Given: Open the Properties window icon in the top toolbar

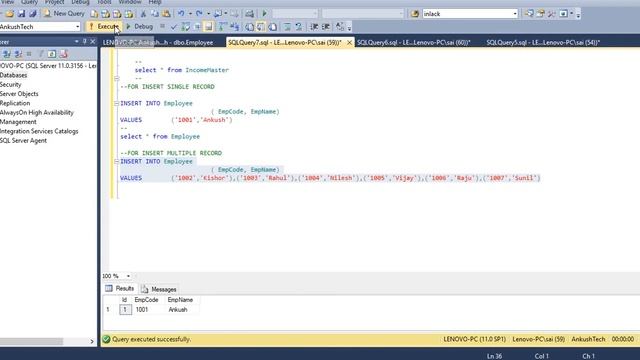Looking at the screenshot, I should (x=540, y=14).
